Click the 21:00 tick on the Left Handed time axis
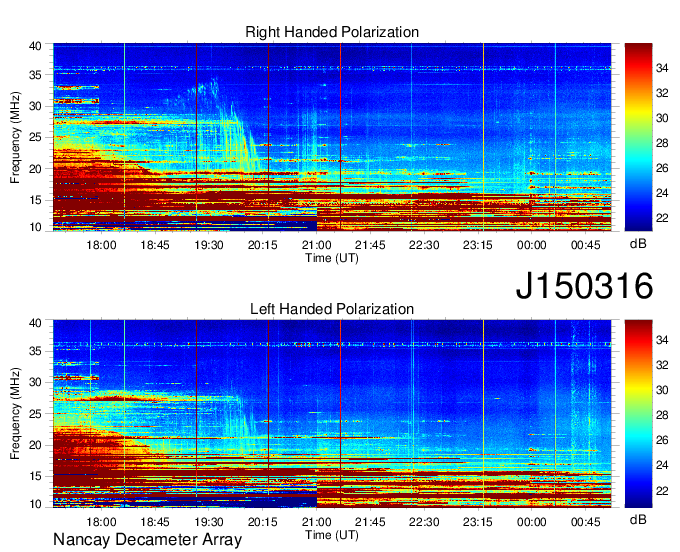Screen dimensions: 680x552 [x=317, y=522]
